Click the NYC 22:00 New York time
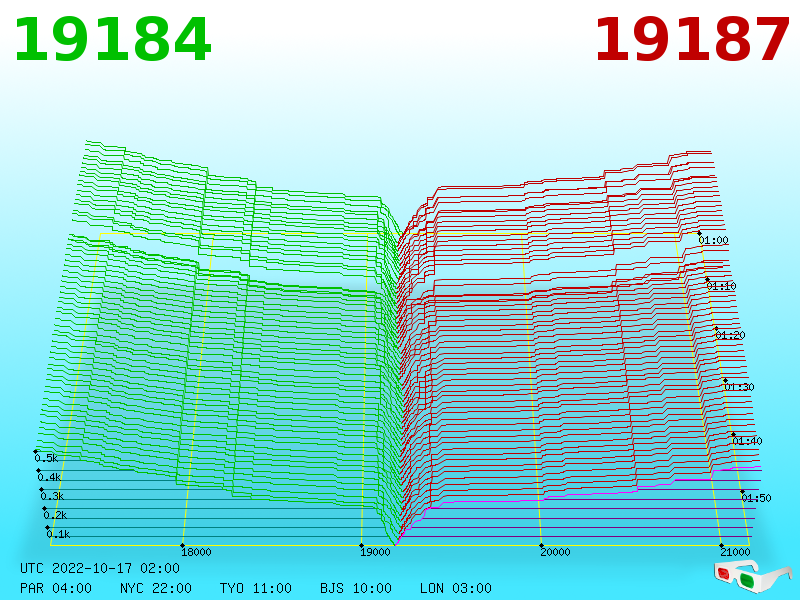The width and height of the screenshot is (800, 600). (156, 588)
